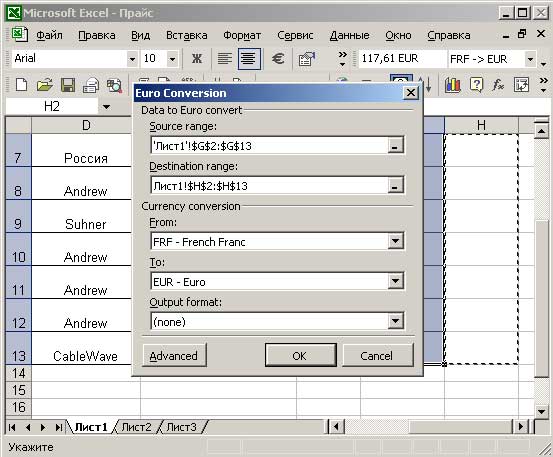Select the Лист1 sheet tab
This screenshot has width=553, height=457.
(91, 427)
